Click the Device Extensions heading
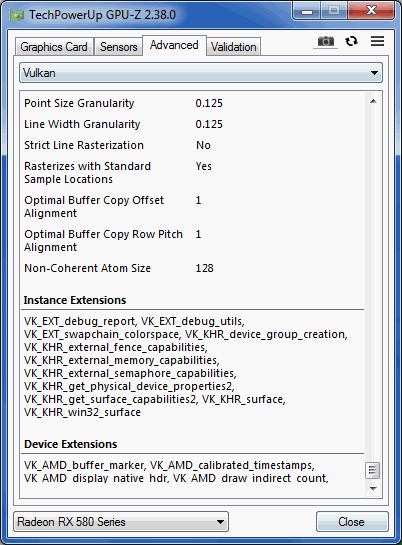Image resolution: width=402 pixels, height=545 pixels. [71, 444]
